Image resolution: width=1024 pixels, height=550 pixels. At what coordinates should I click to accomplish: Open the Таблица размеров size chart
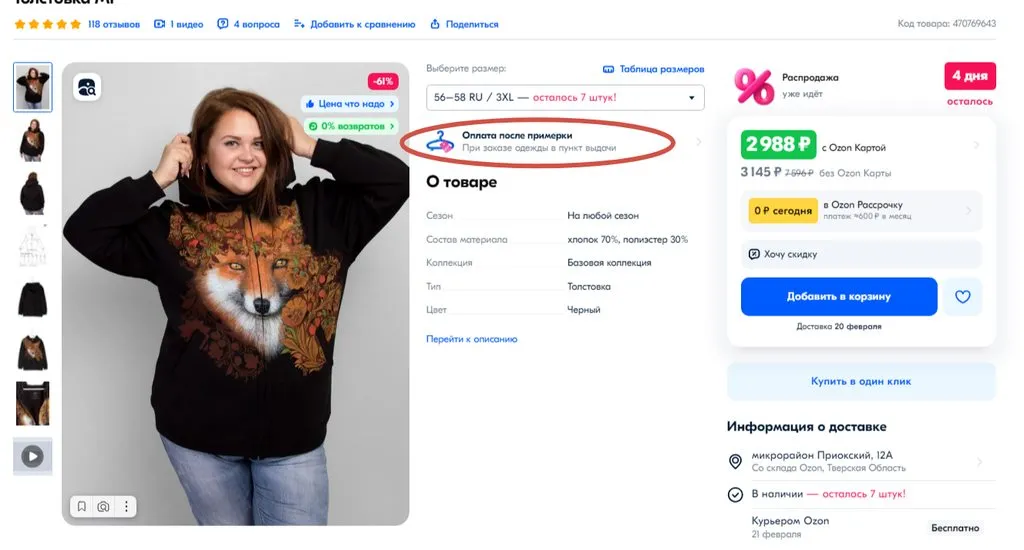[x=654, y=69]
